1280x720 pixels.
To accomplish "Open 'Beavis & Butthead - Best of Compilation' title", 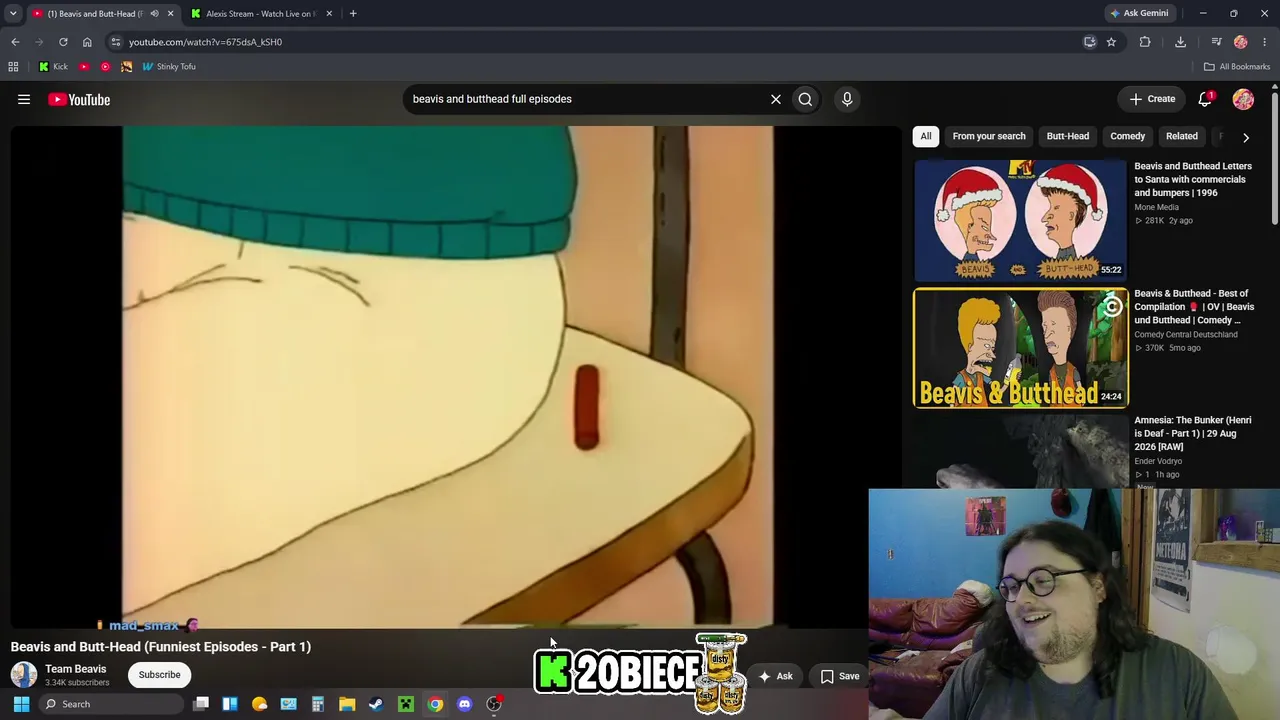I will tap(1194, 307).
